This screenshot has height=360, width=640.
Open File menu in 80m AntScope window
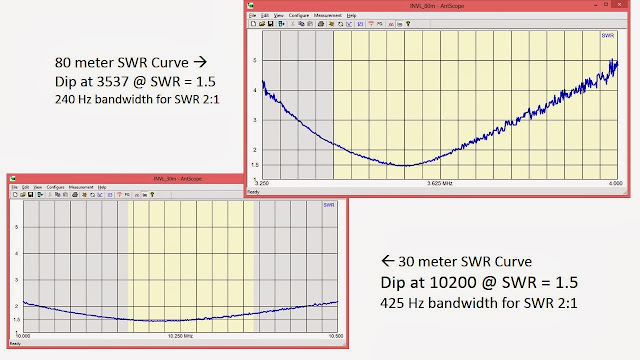[x=252, y=16]
